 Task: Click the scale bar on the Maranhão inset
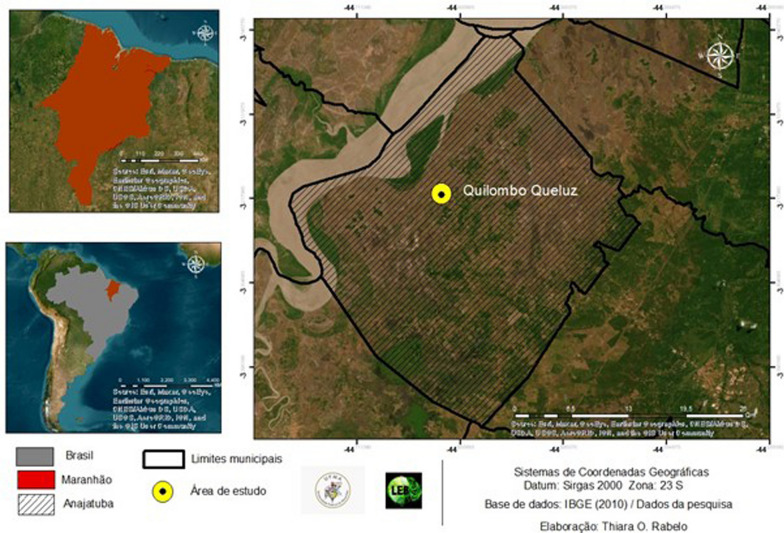[161, 158]
